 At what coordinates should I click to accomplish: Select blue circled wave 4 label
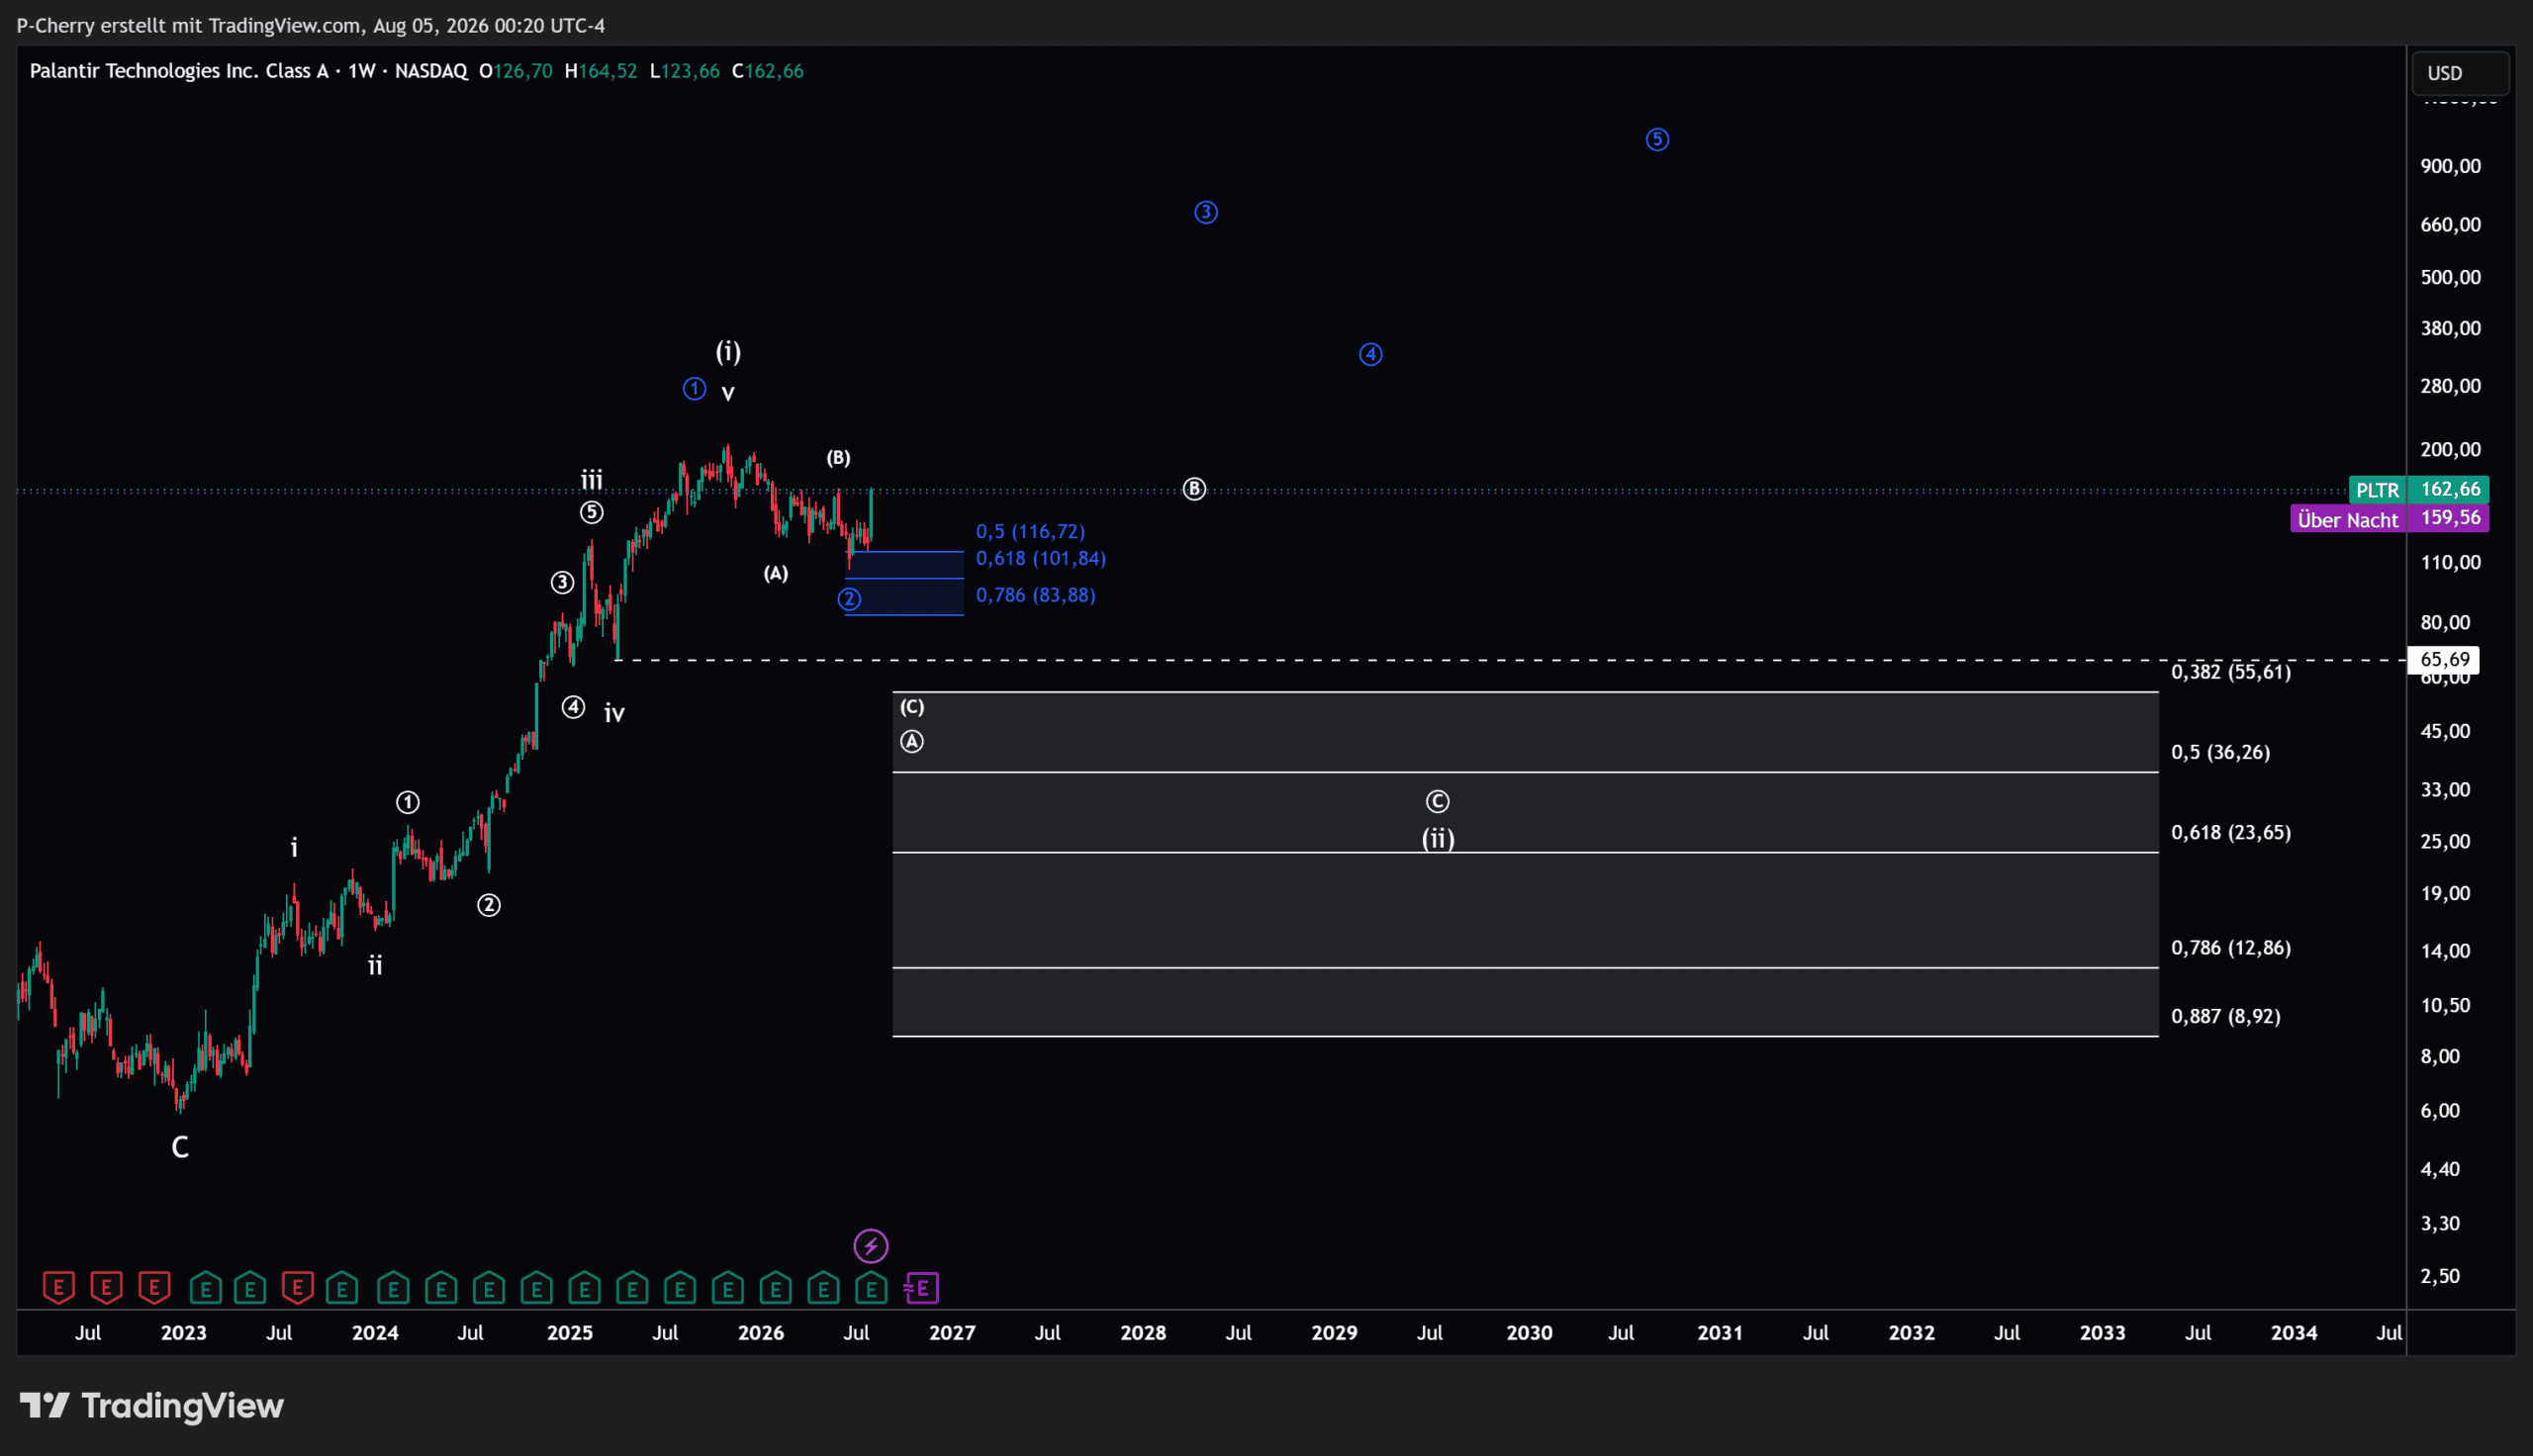pos(1370,354)
